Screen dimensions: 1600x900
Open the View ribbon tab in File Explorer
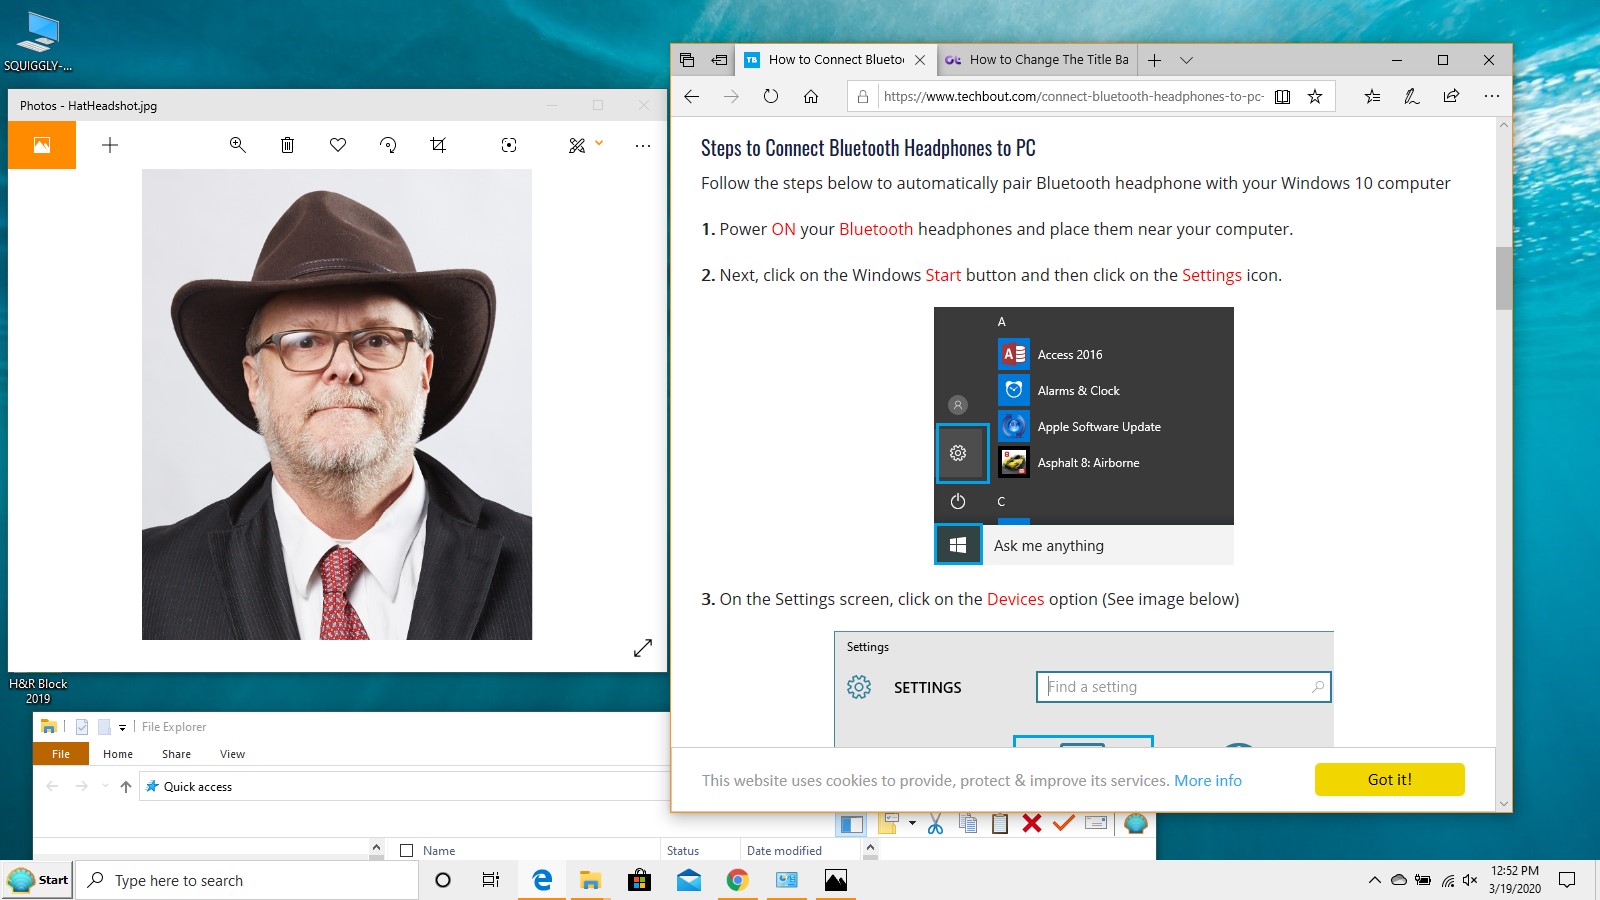click(x=232, y=754)
